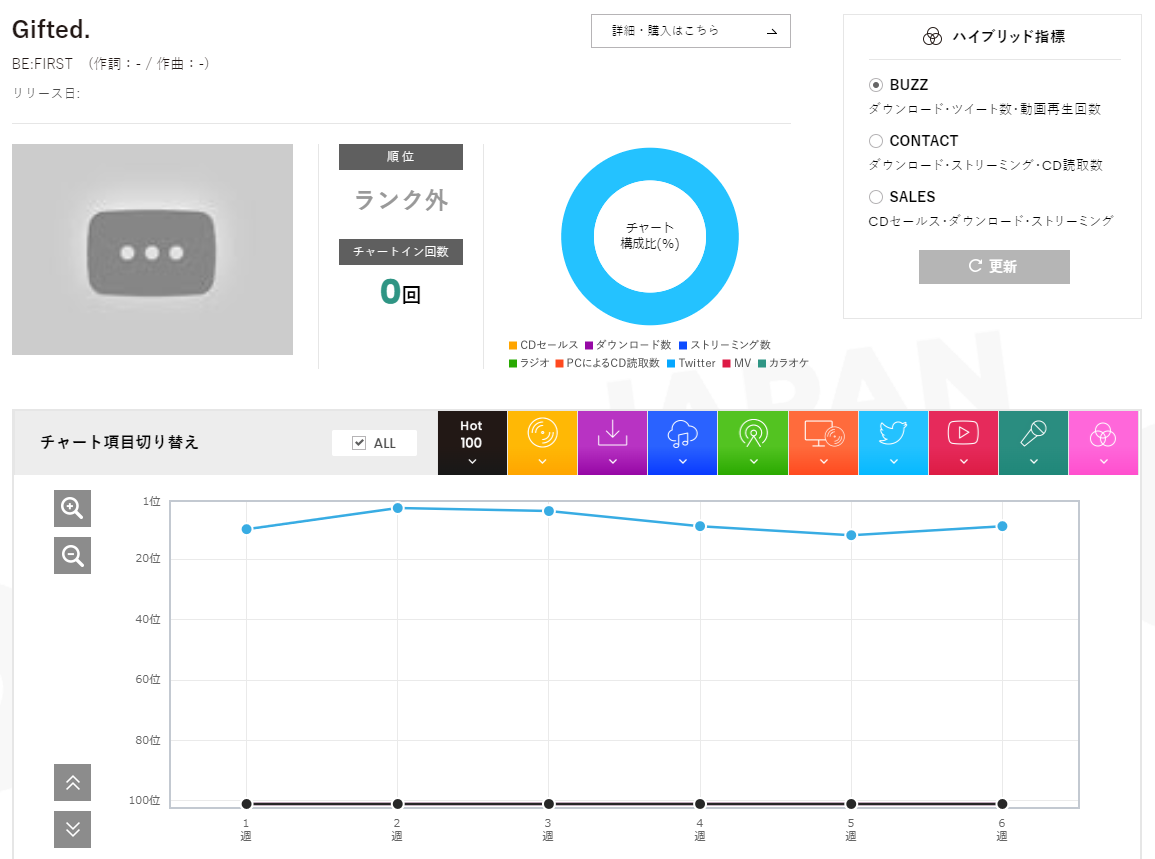Viewport: 1155px width, 859px height.
Task: Click the blue chart composition donut ring
Action: pos(578,236)
